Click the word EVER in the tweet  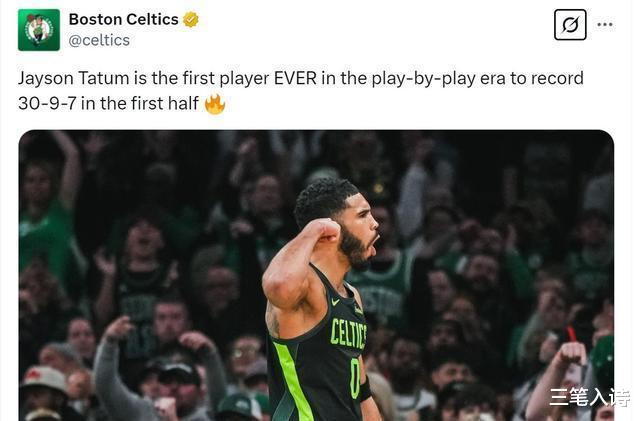click(x=295, y=78)
